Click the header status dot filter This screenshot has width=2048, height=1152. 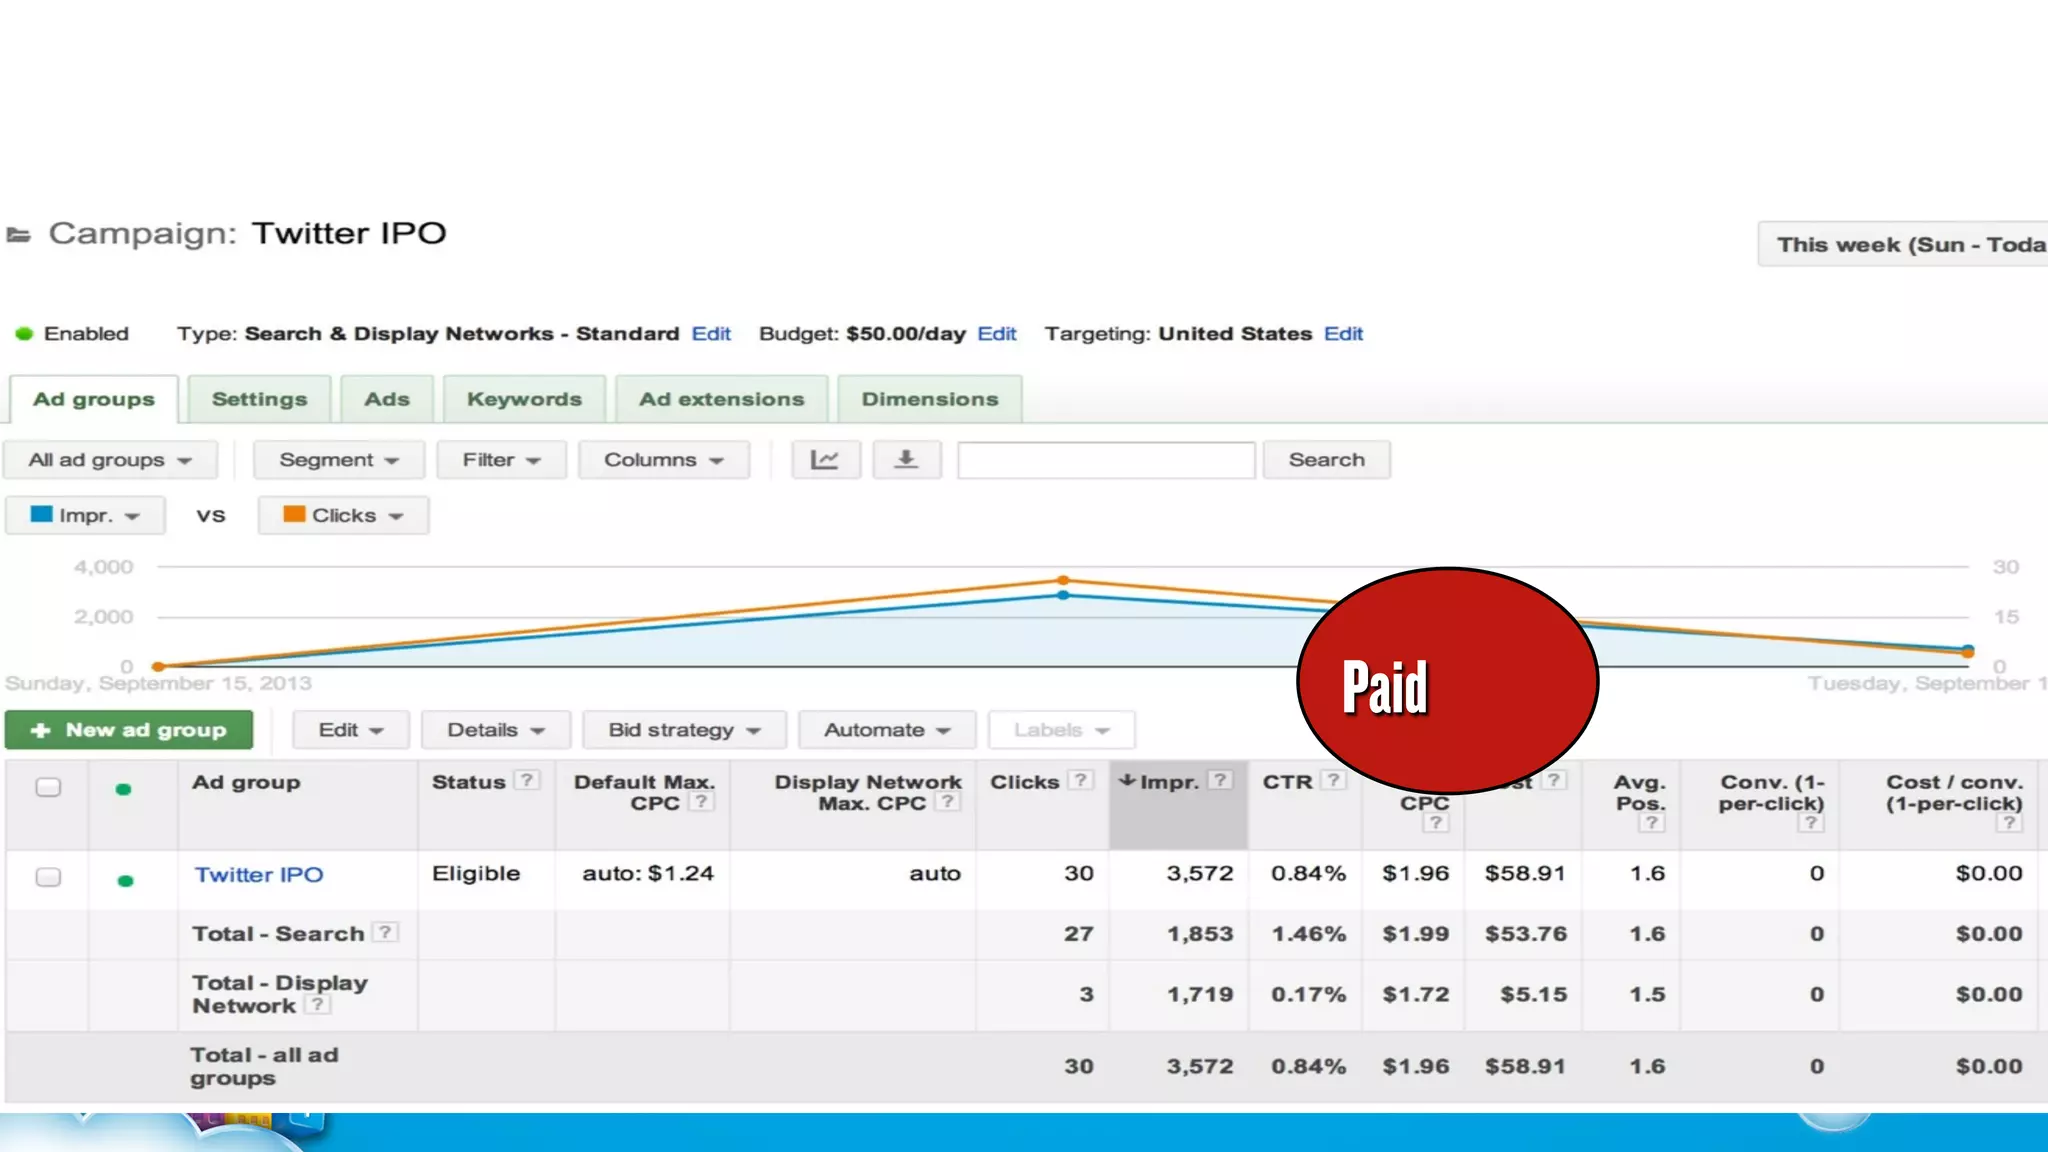[x=124, y=789]
